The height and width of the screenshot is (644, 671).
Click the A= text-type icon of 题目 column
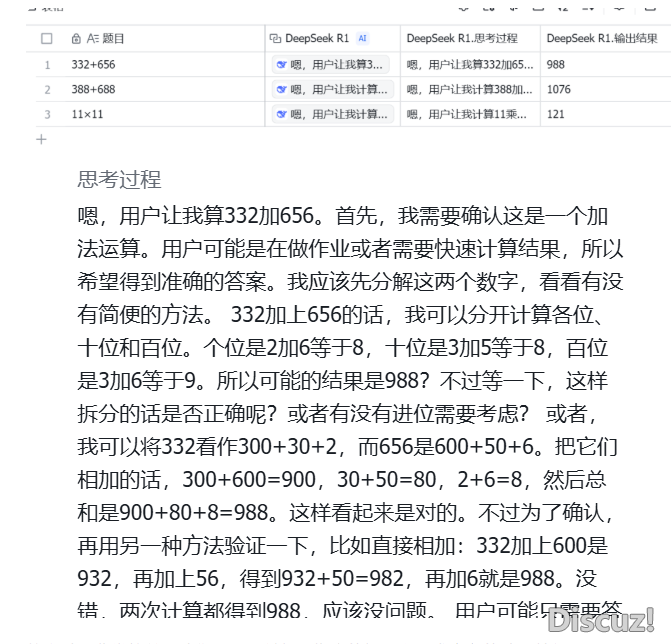coord(93,39)
